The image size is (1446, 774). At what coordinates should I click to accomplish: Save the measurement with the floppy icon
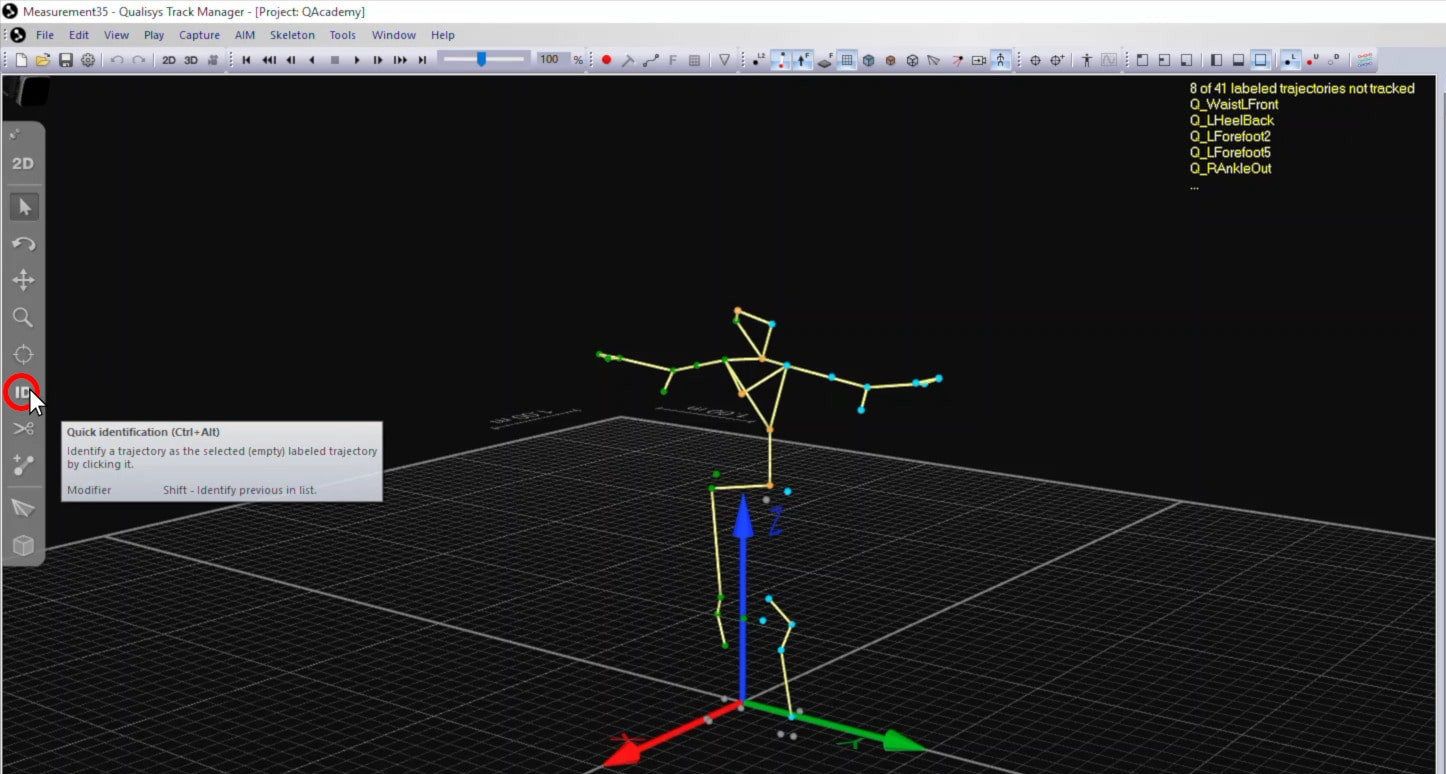tap(66, 60)
